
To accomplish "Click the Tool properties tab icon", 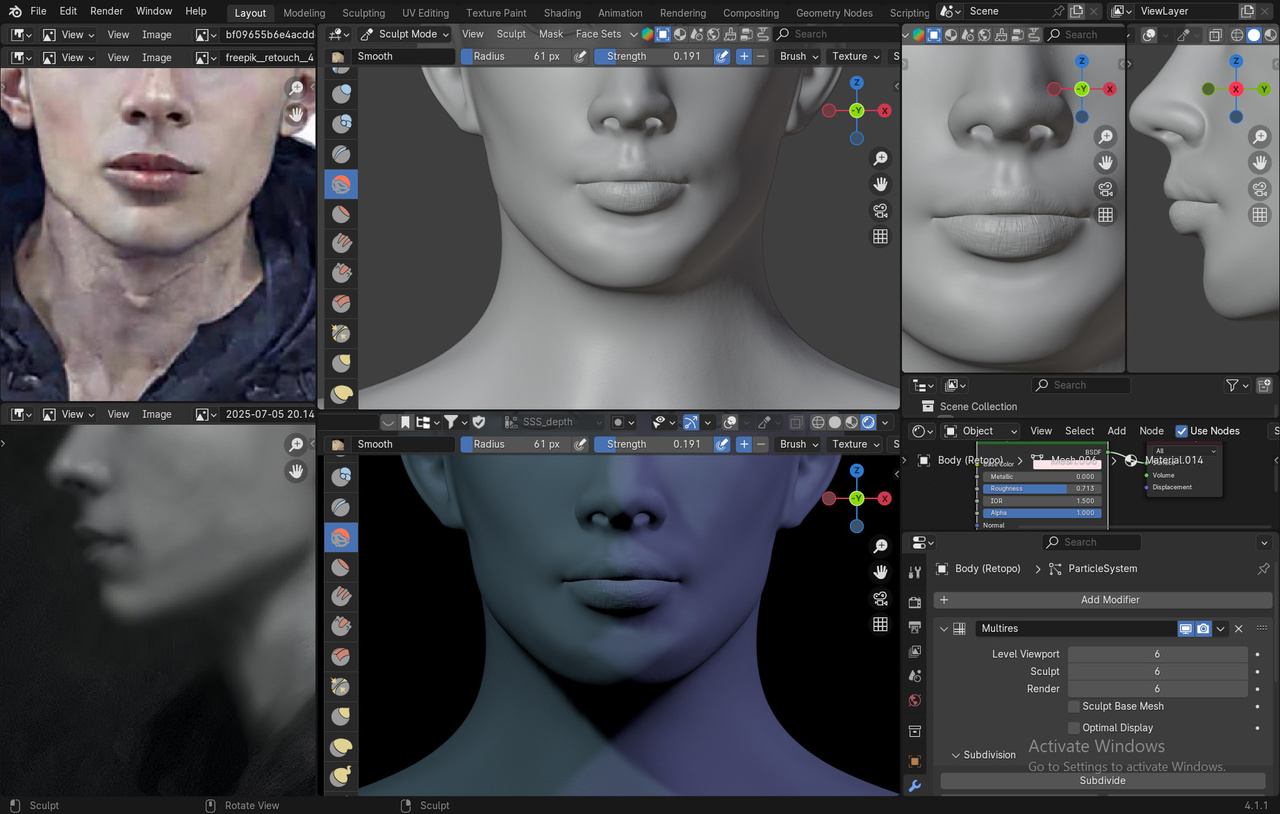I will coord(914,572).
